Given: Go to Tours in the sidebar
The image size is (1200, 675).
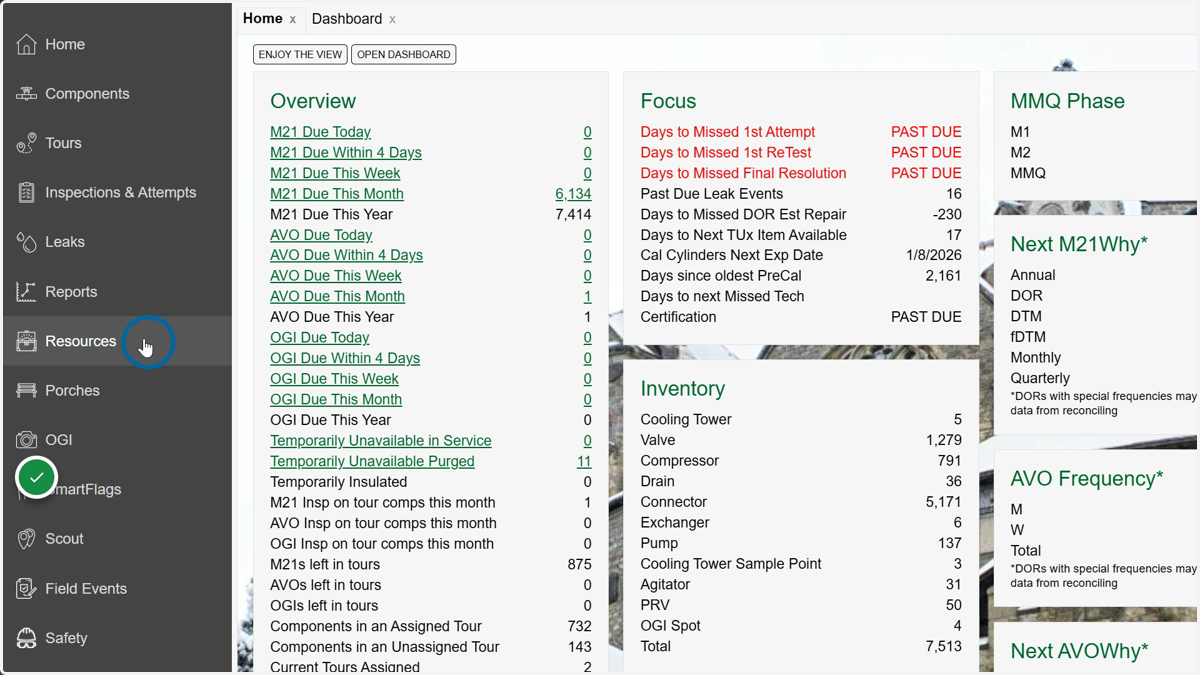Looking at the screenshot, I should tap(117, 143).
